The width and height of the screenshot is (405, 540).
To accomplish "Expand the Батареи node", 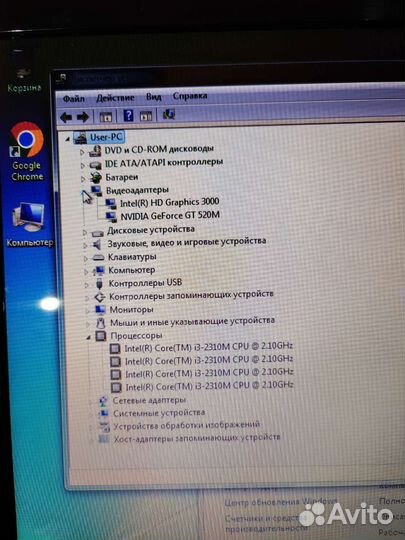I will click(83, 179).
